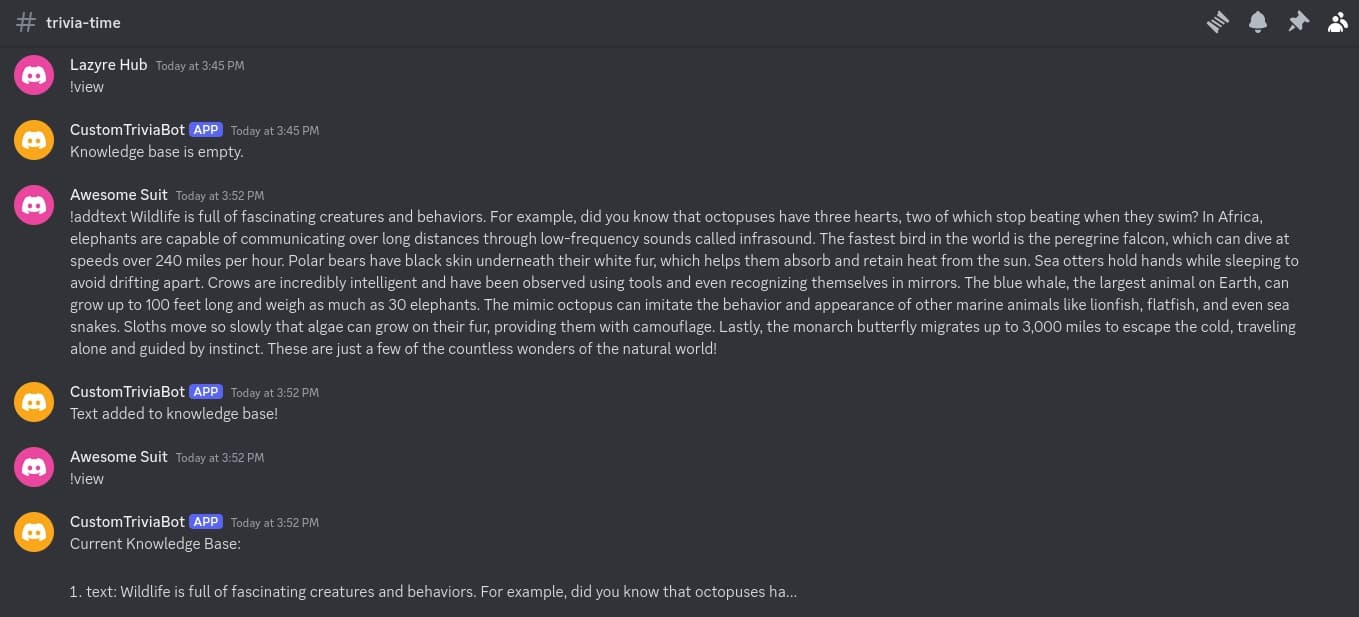
Task: Click the Awesome Suit username
Action: tap(118, 194)
